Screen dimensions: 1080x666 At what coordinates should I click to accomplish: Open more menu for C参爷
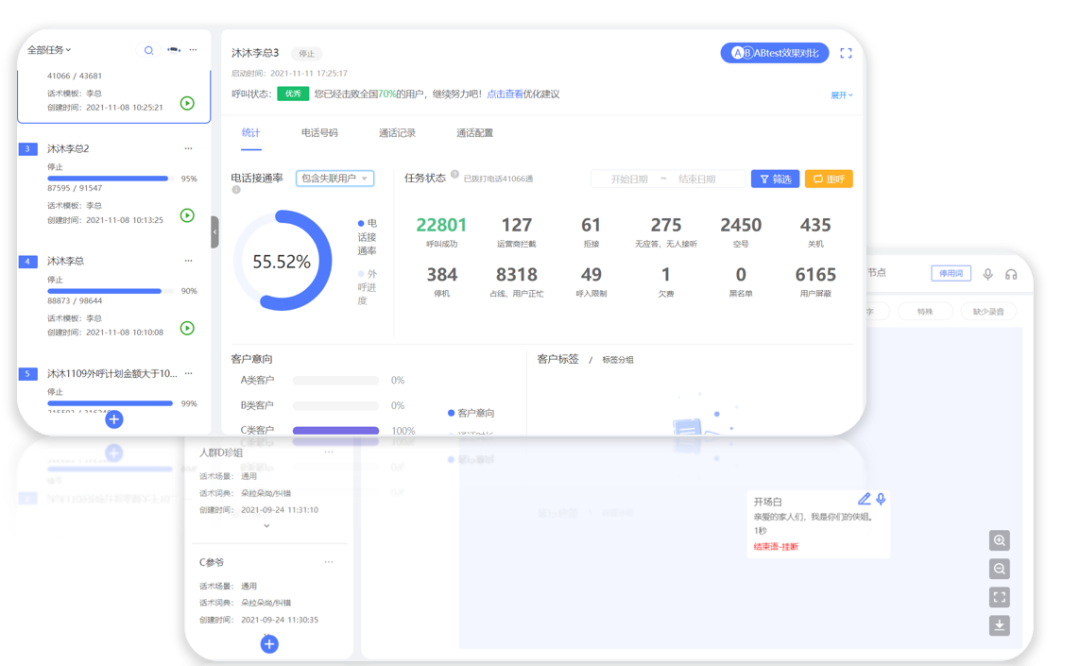point(329,562)
